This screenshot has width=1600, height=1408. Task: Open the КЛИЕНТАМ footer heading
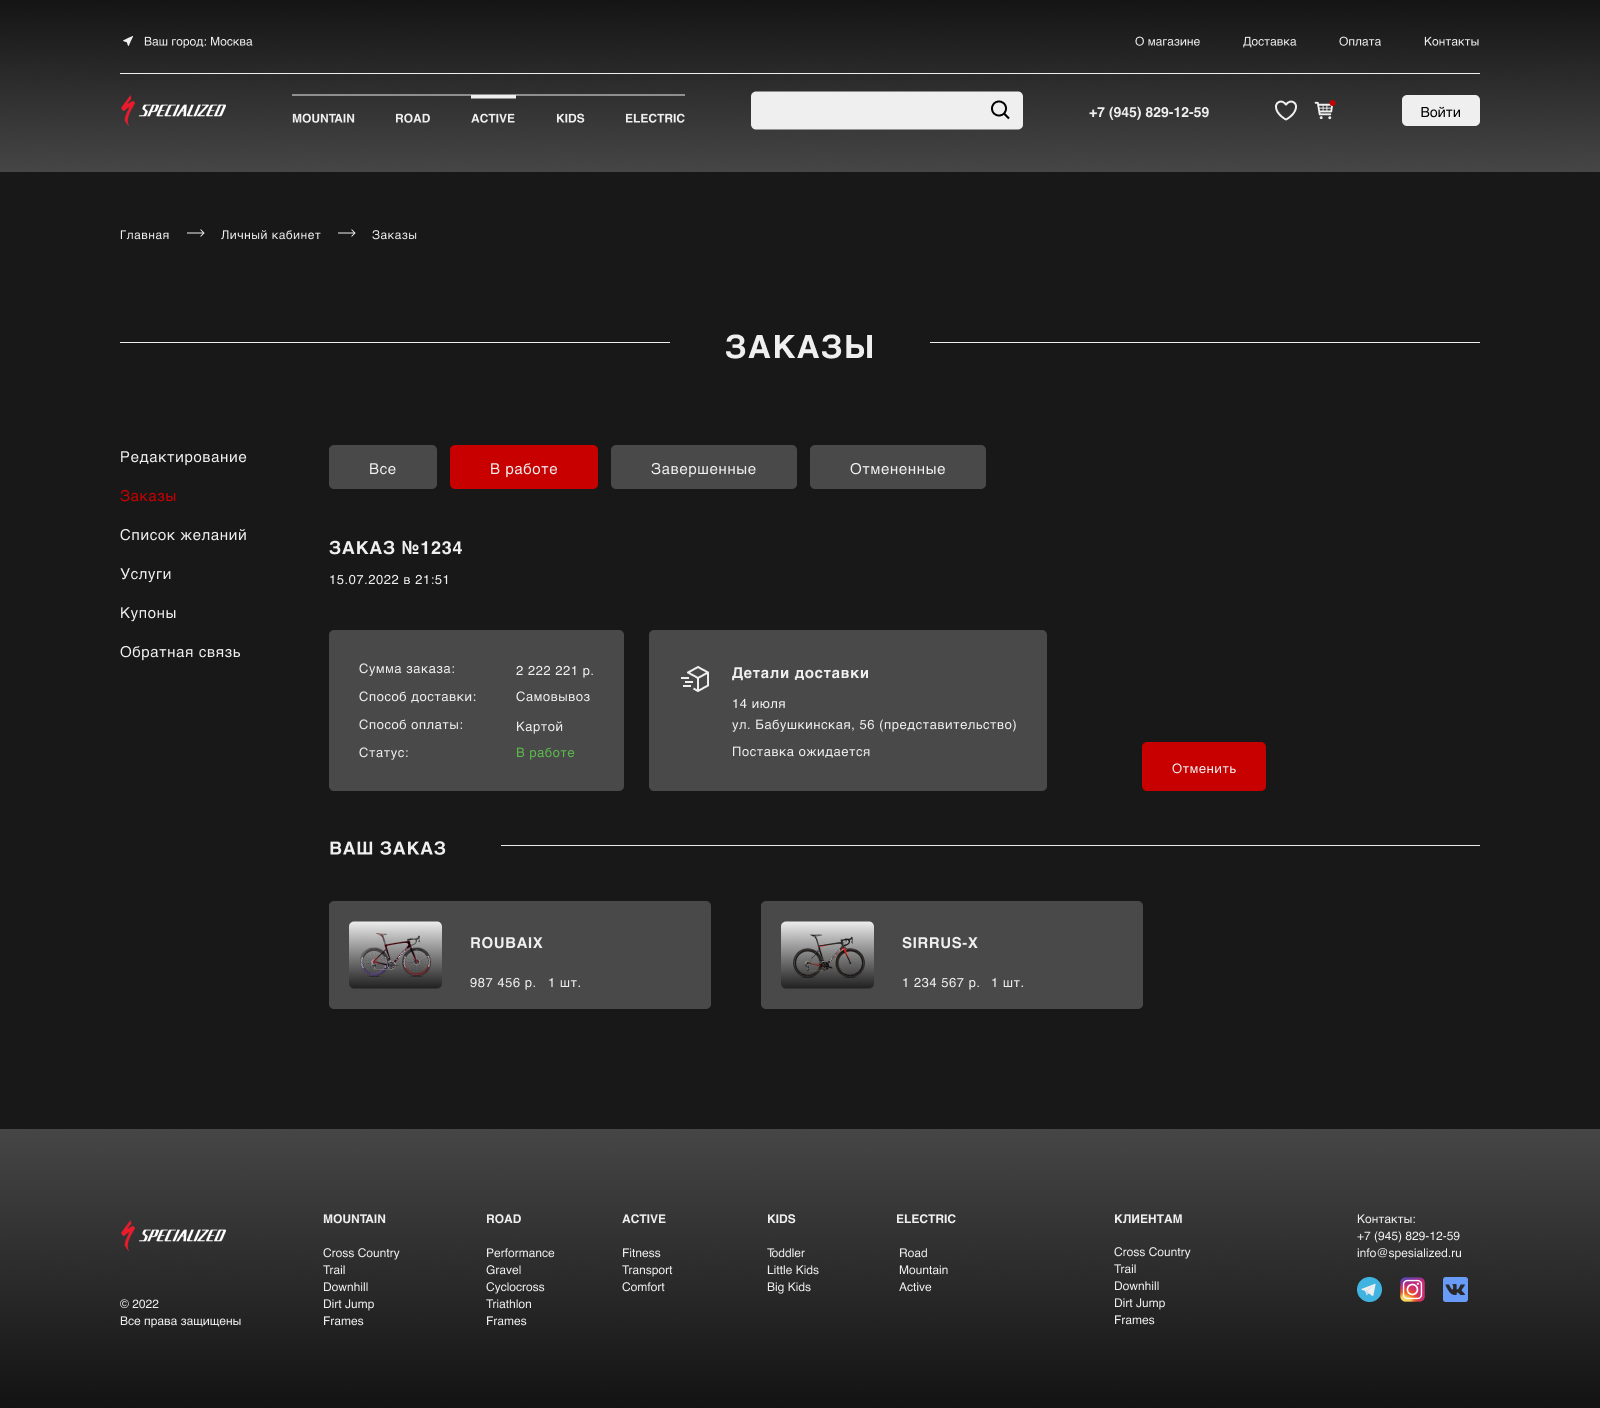[x=1148, y=1219]
